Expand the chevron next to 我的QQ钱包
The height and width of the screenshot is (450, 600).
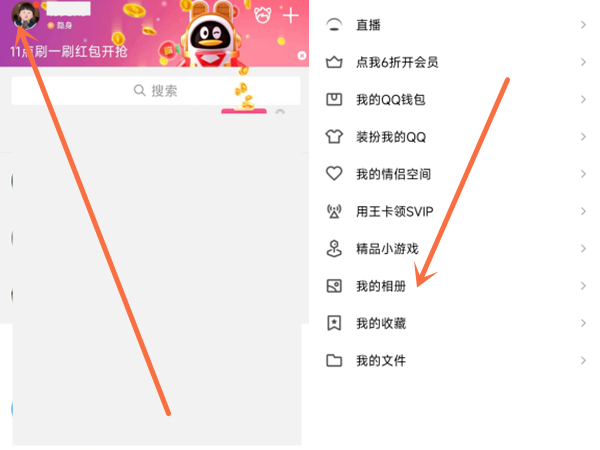click(x=583, y=99)
